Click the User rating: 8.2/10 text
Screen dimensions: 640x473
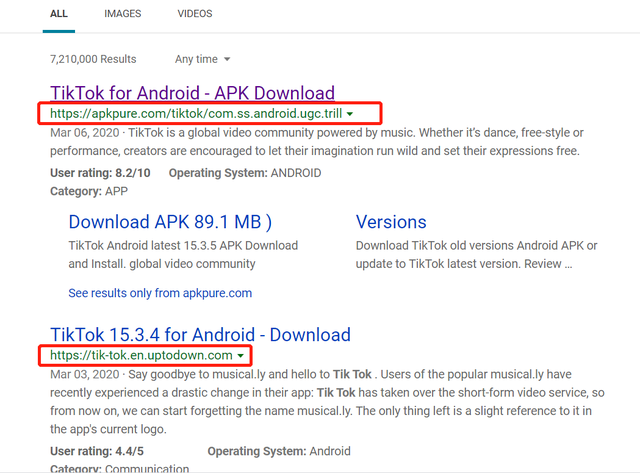(x=100, y=173)
